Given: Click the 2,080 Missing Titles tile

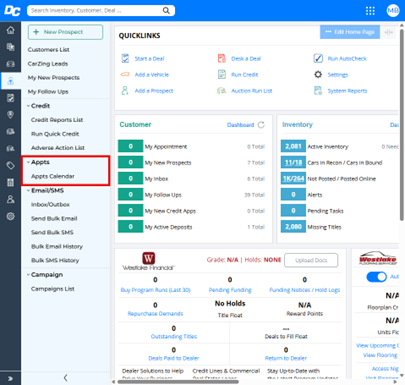Looking at the screenshot, I should pos(293,227).
